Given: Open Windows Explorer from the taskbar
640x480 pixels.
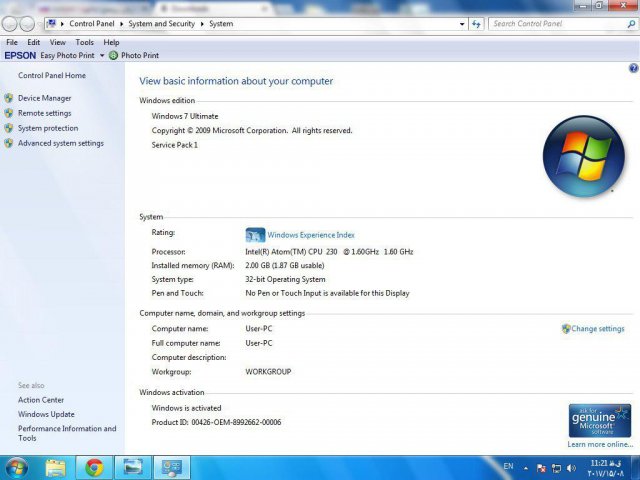Looking at the screenshot, I should tap(56, 467).
